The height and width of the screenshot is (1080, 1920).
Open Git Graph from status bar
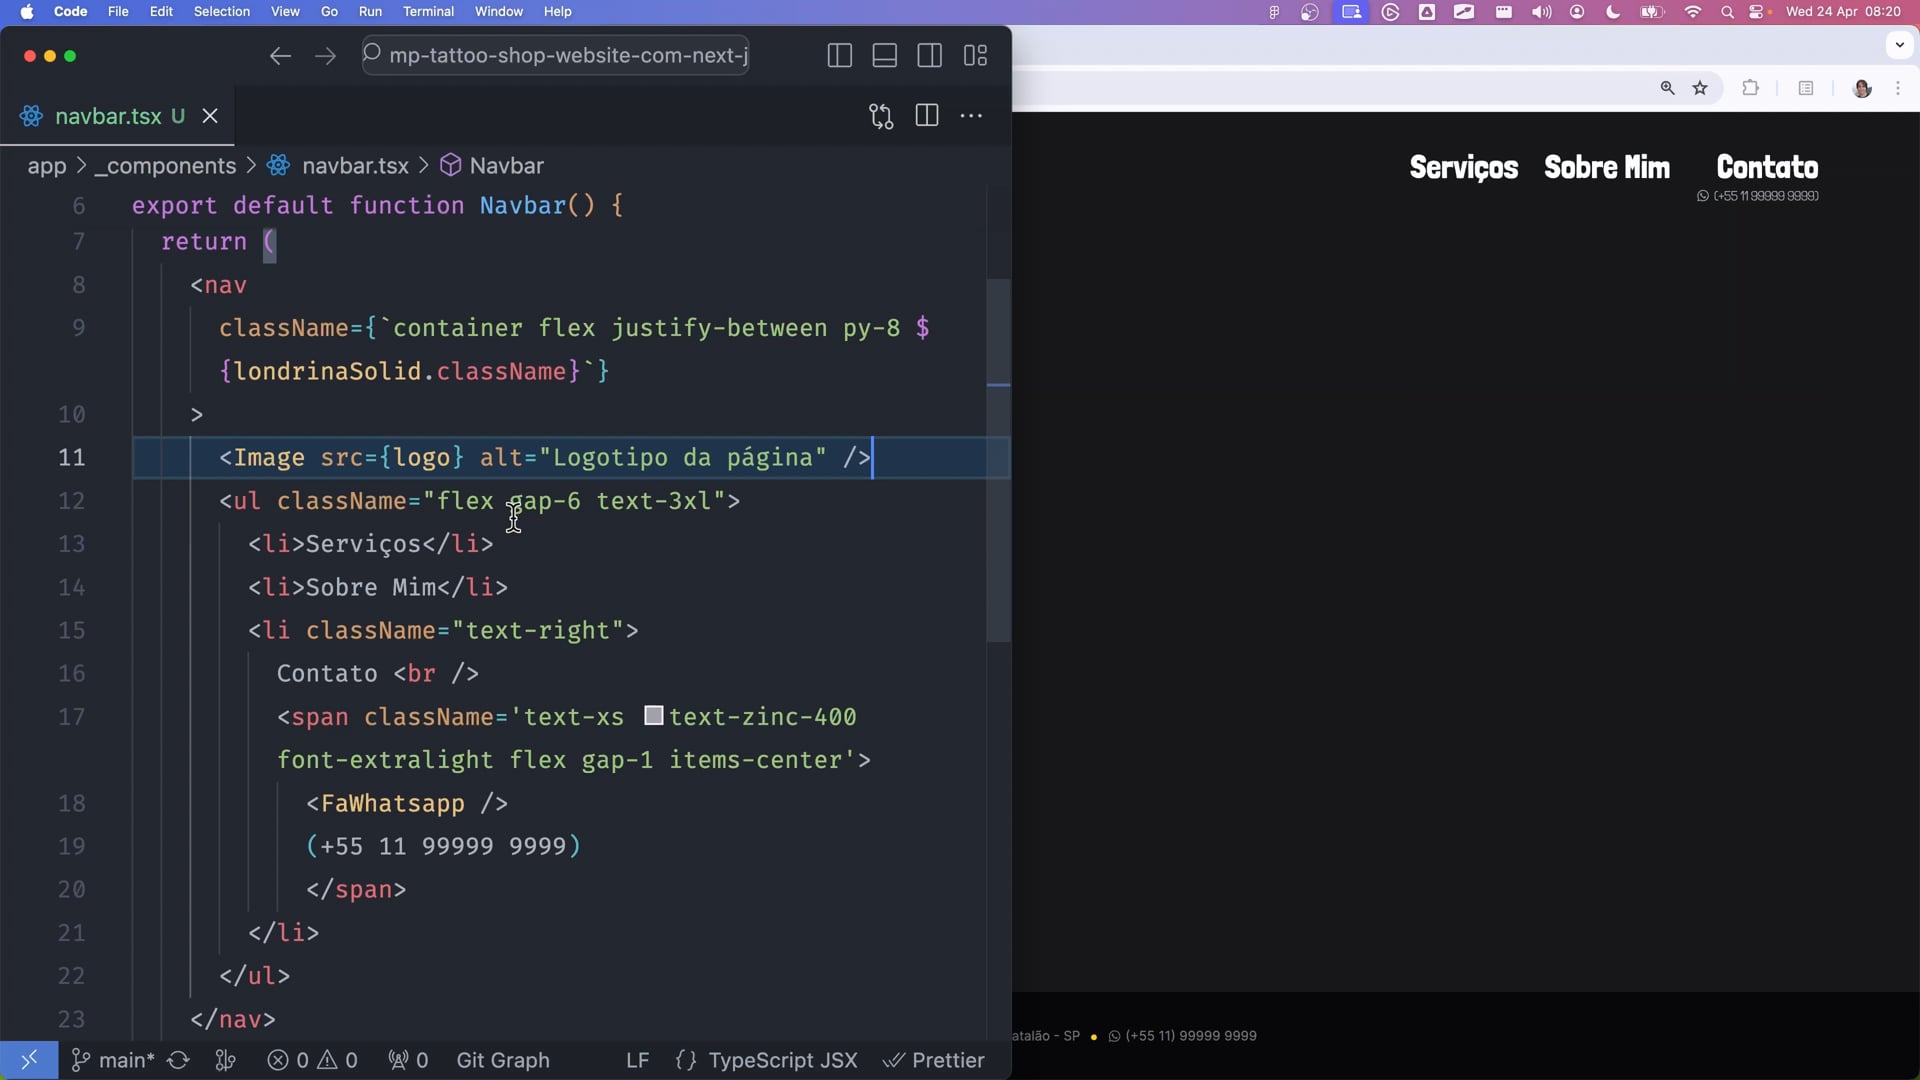click(502, 1060)
